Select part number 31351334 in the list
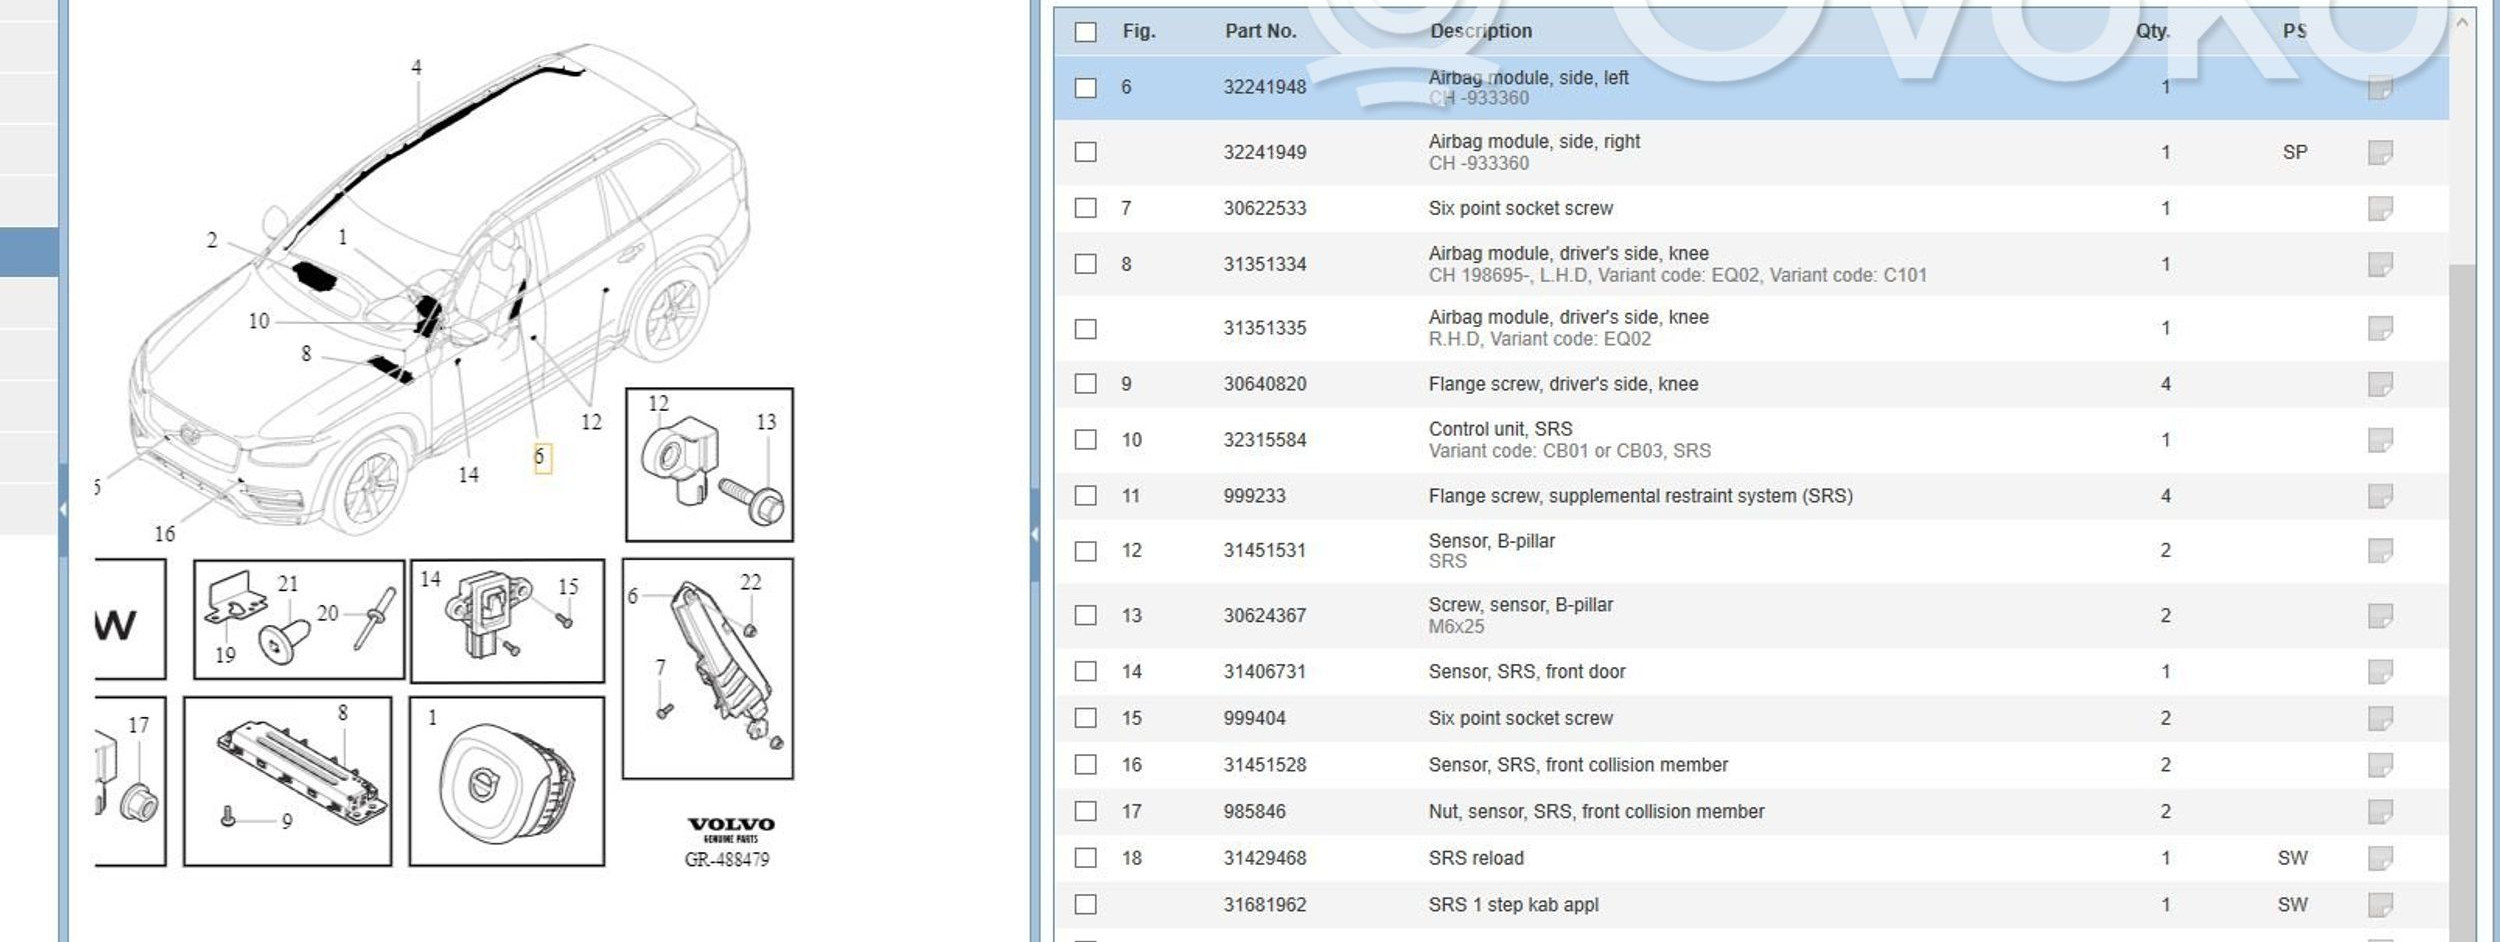Viewport: 2500px width, 942px height. [x=1264, y=264]
